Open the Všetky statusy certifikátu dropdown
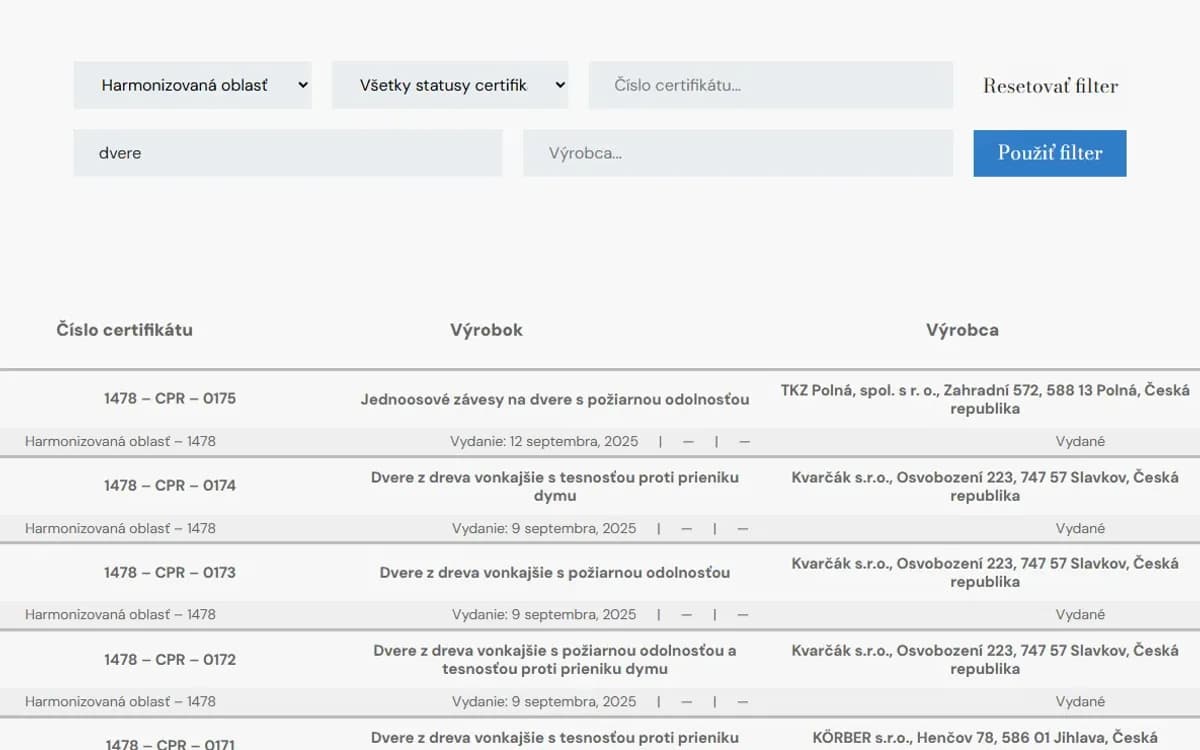The height and width of the screenshot is (750, 1200). (x=450, y=85)
